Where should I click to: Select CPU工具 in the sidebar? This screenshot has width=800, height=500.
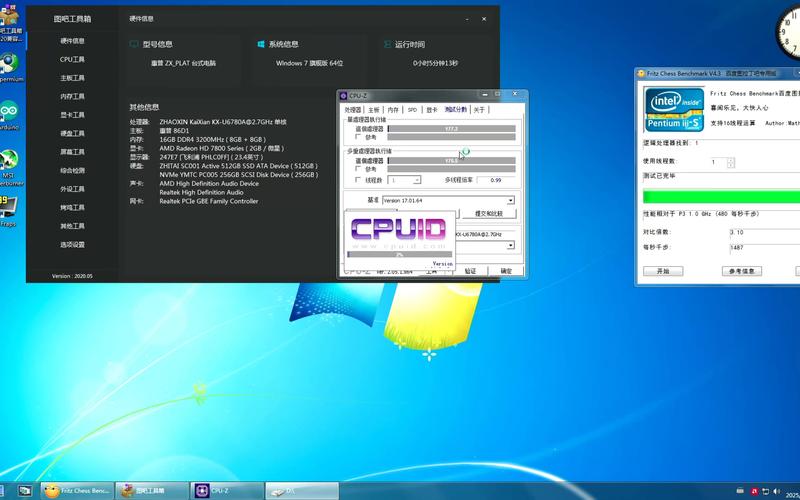[x=72, y=60]
